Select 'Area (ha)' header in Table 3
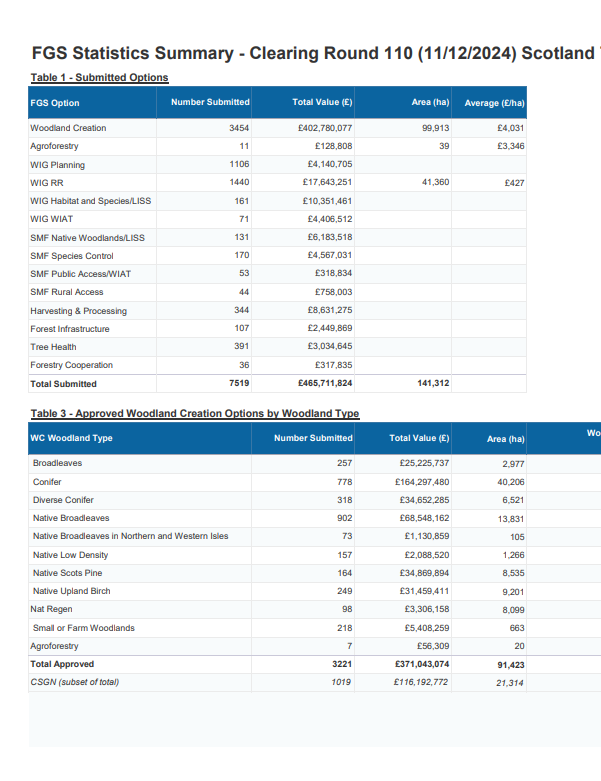The image size is (601, 781). click(505, 438)
